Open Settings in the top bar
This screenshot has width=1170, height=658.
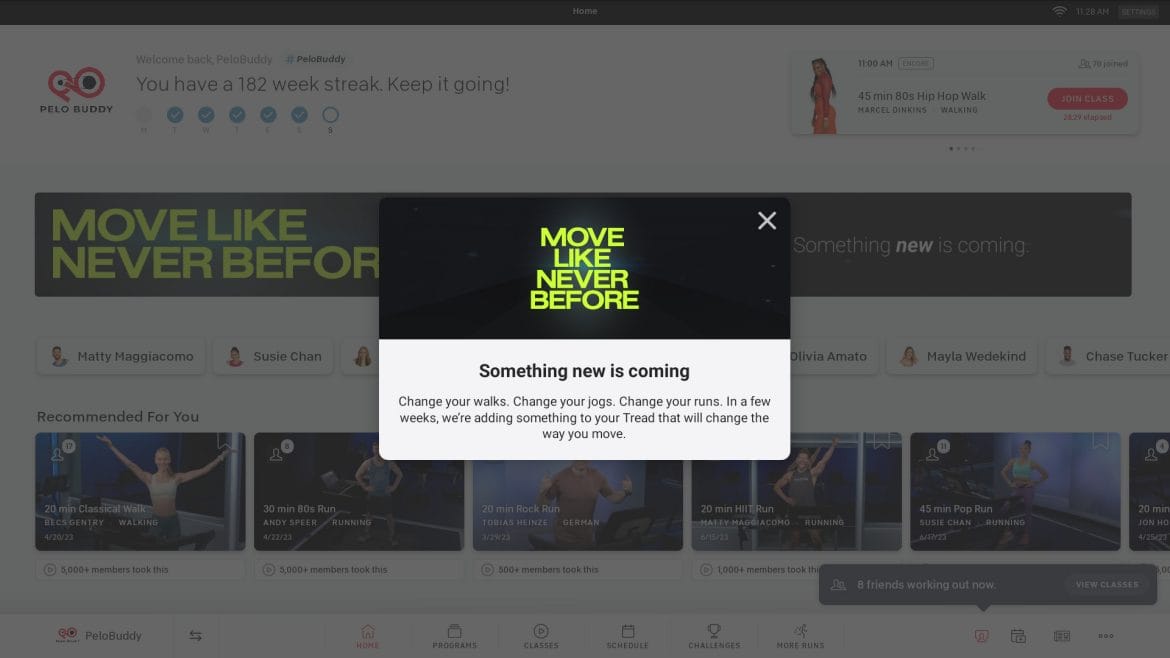point(1138,11)
